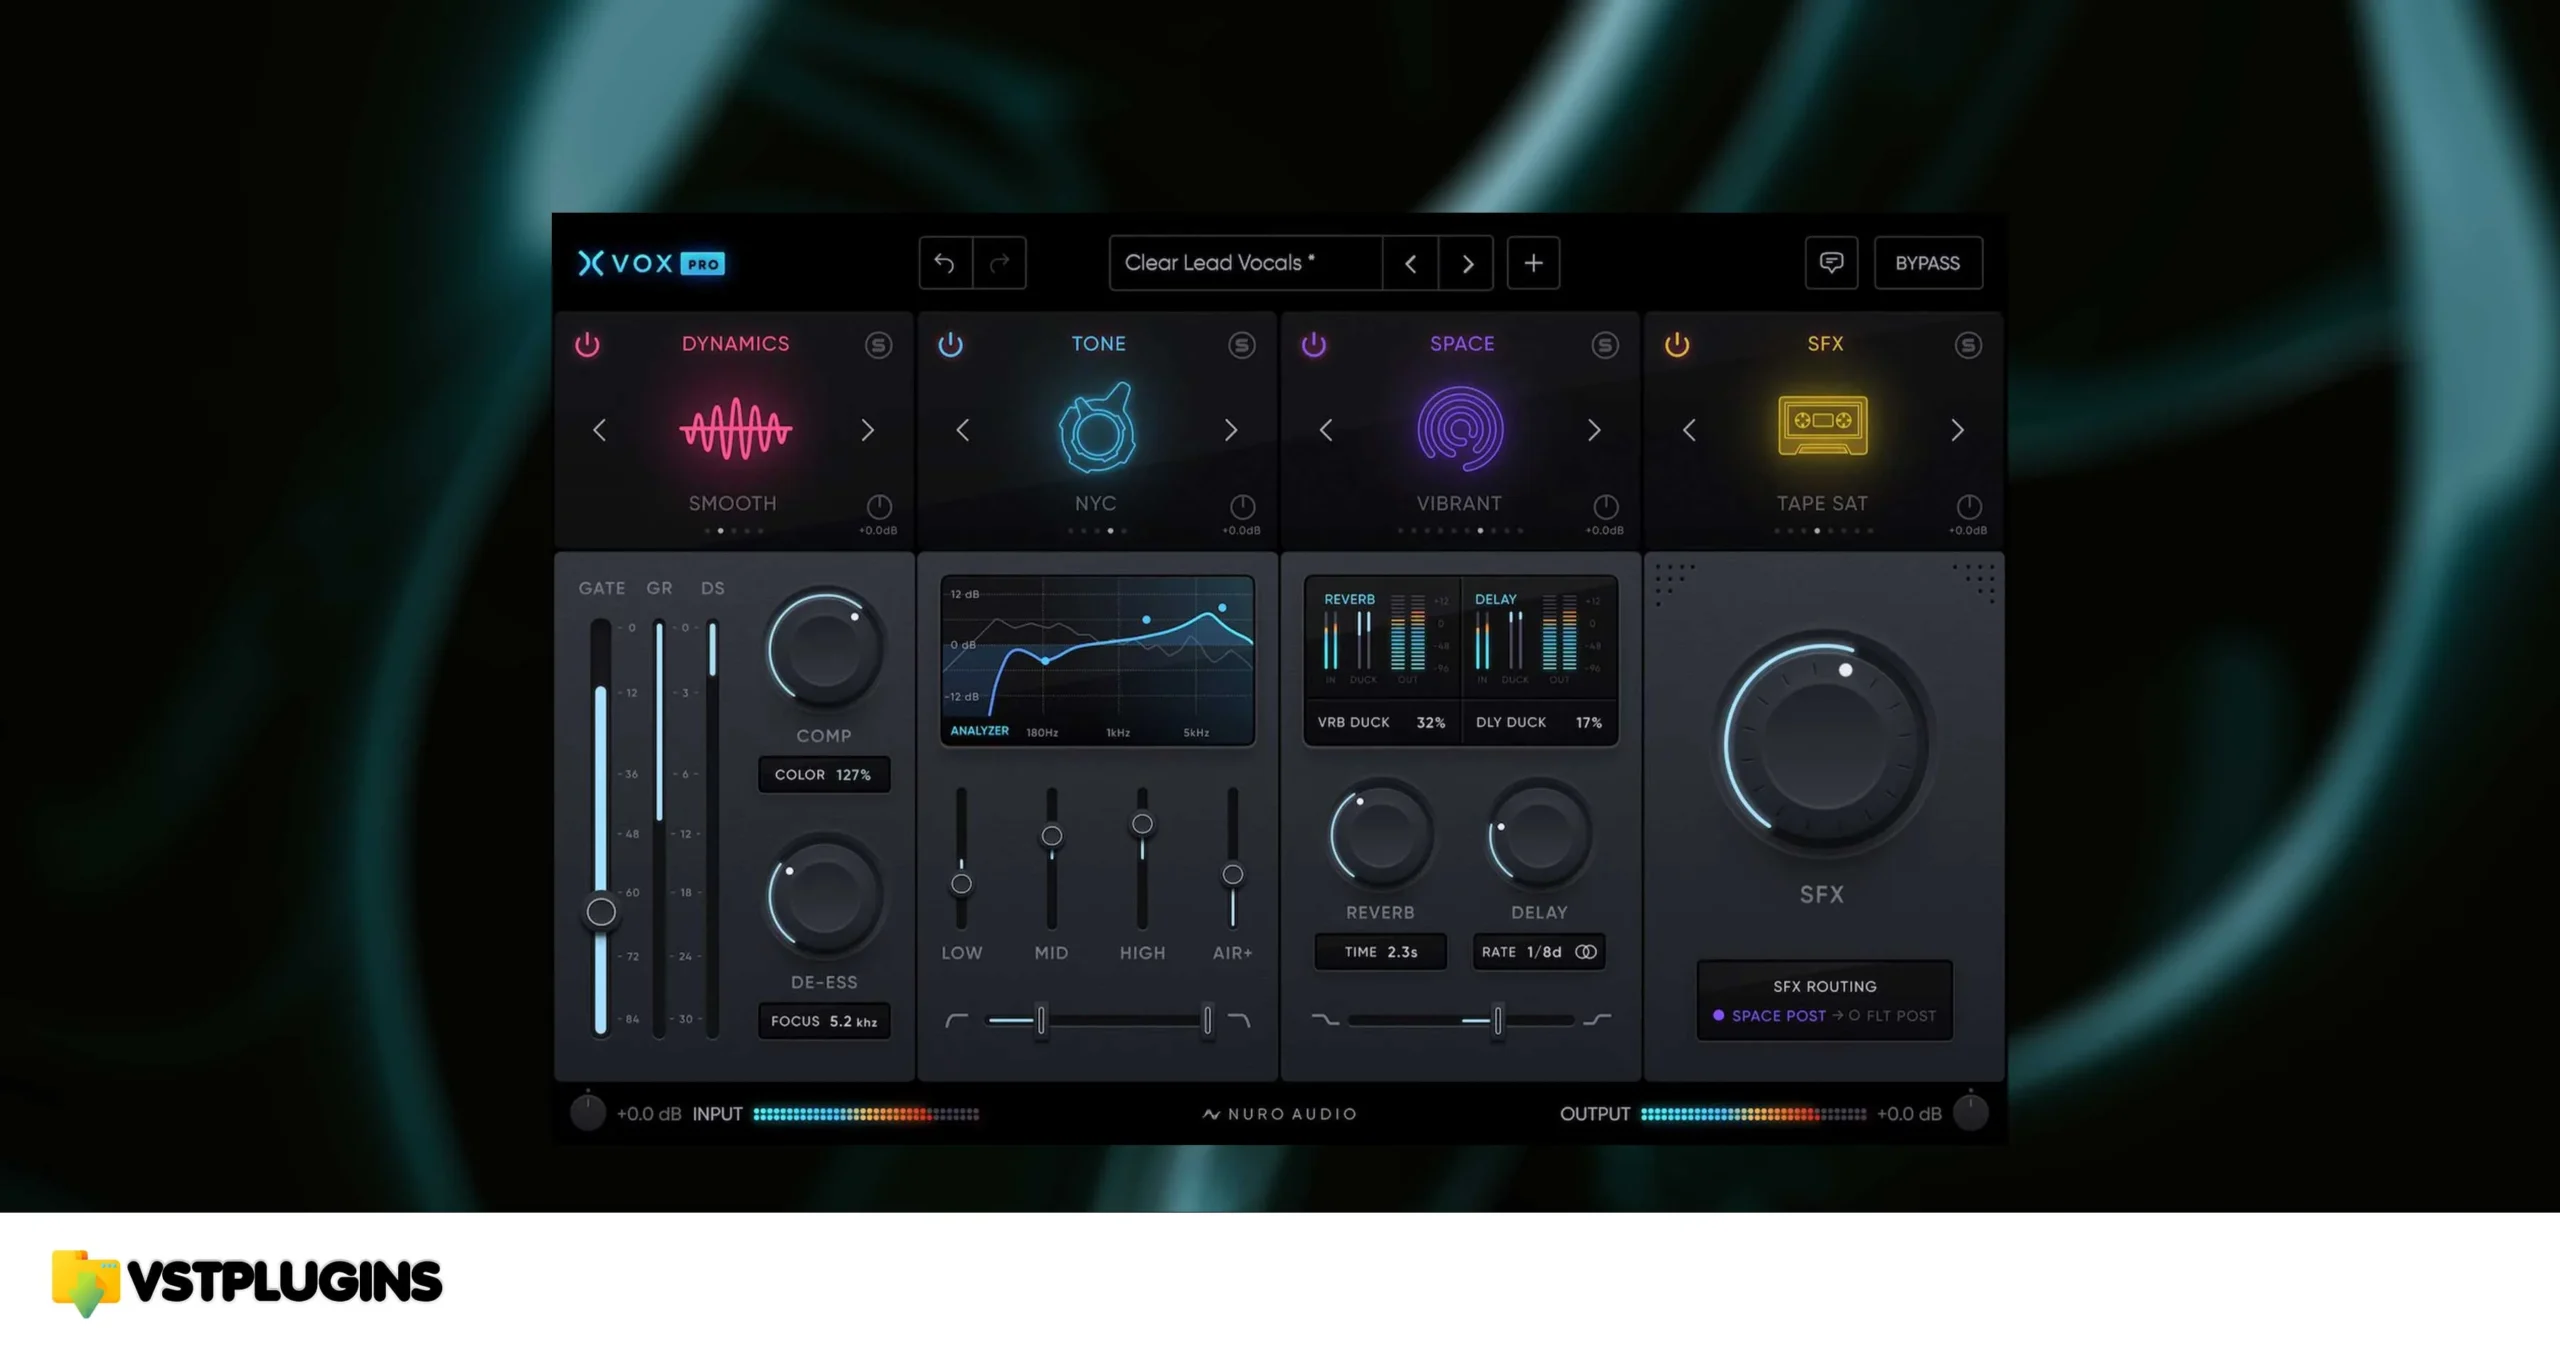The height and width of the screenshot is (1357, 2560).
Task: Click the undo arrow button
Action: [945, 263]
